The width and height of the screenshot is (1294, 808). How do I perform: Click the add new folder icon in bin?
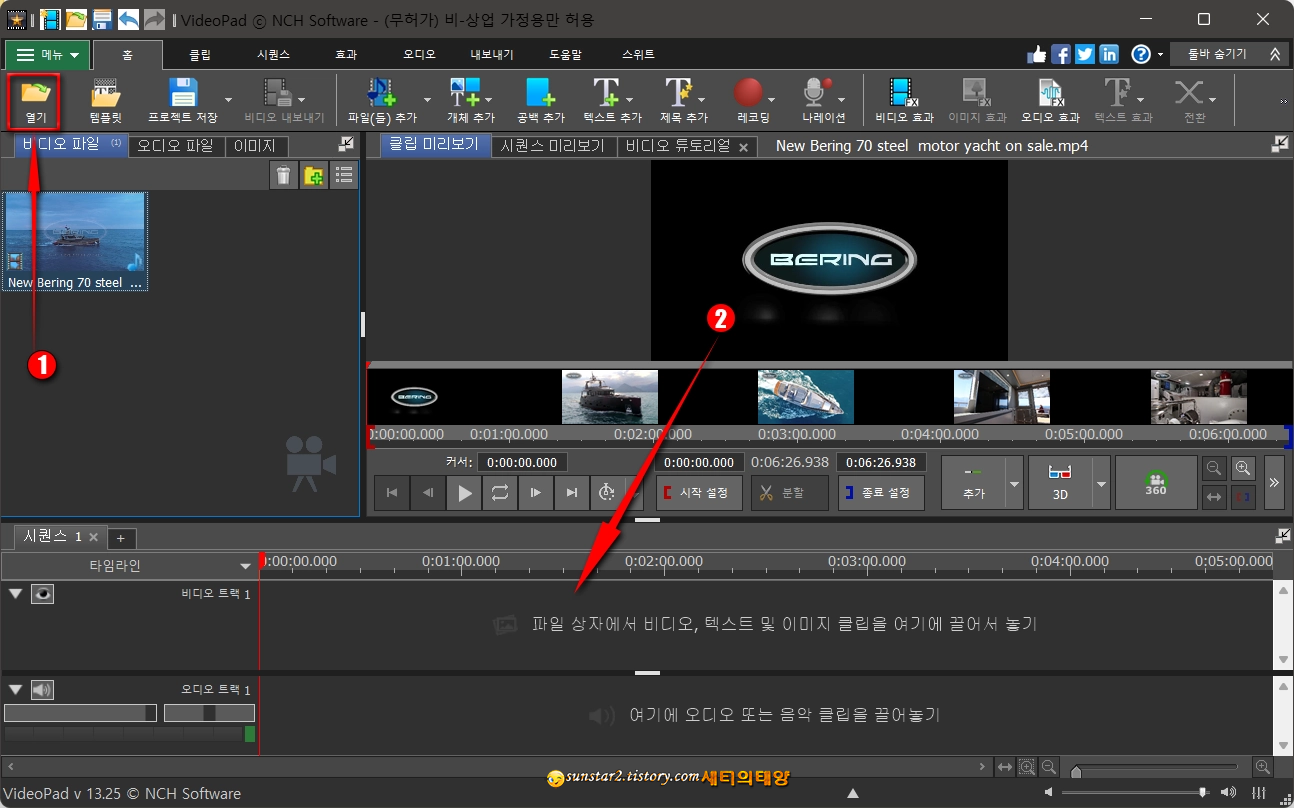(314, 176)
